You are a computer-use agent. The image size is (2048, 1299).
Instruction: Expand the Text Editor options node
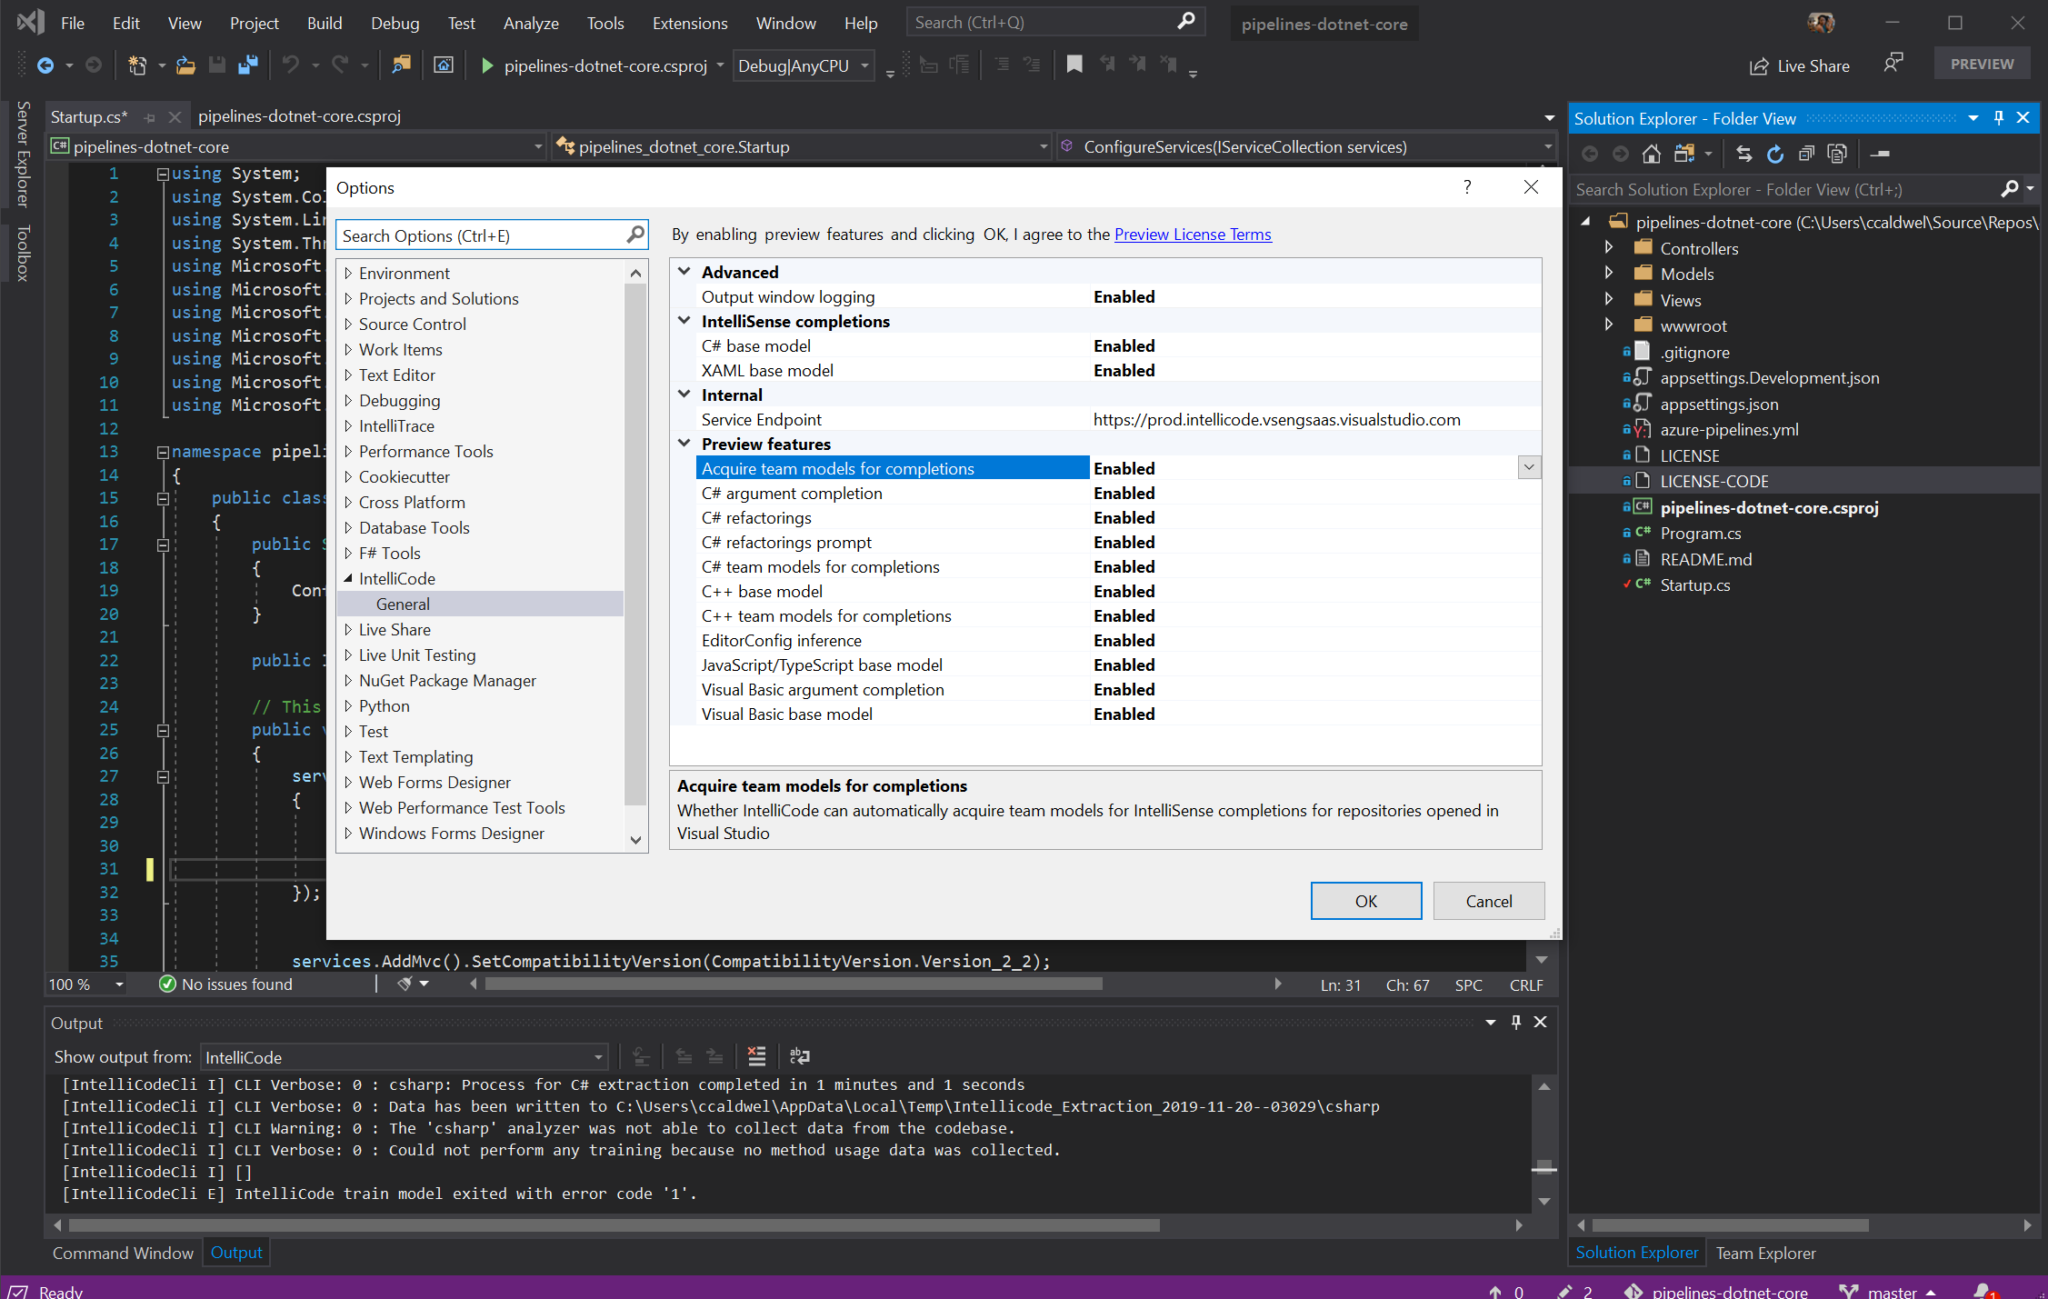348,375
